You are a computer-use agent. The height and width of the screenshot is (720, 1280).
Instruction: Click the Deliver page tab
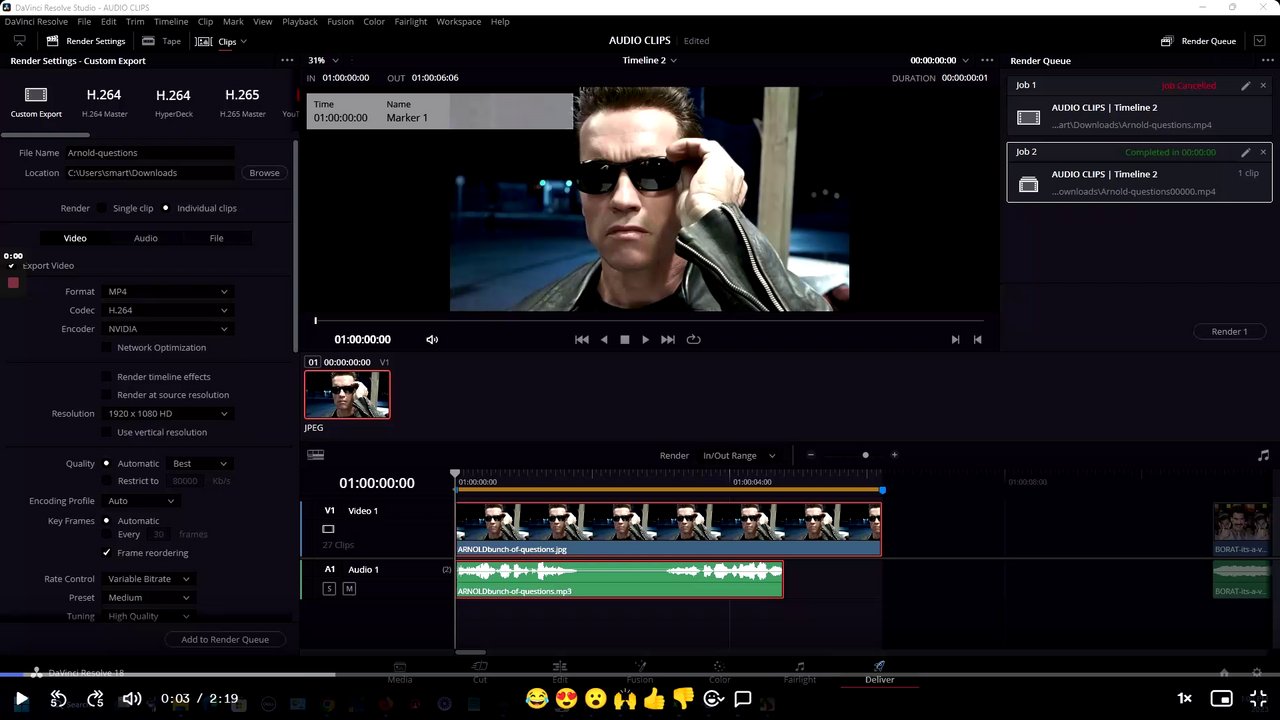tap(880, 673)
